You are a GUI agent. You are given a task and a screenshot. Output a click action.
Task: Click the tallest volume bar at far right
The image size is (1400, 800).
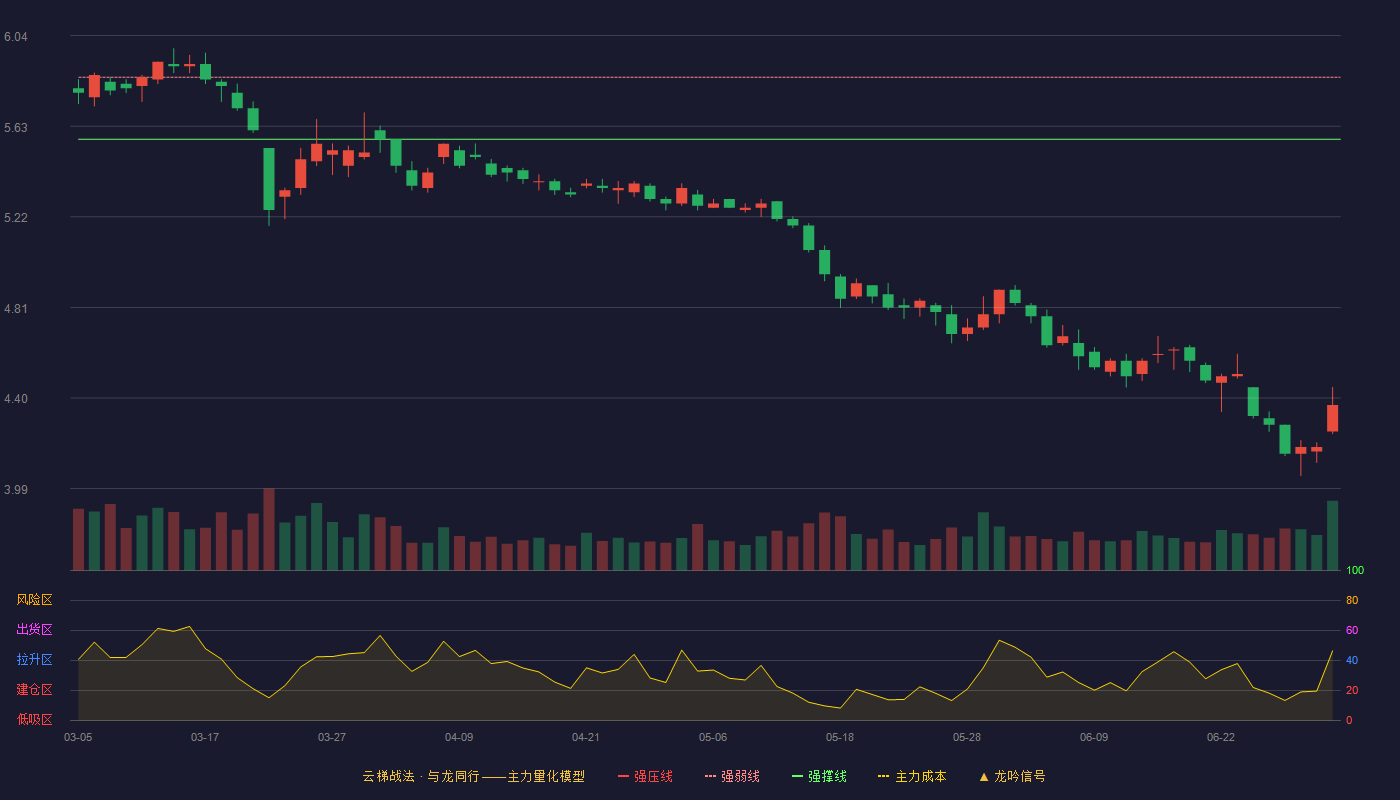tap(1332, 535)
